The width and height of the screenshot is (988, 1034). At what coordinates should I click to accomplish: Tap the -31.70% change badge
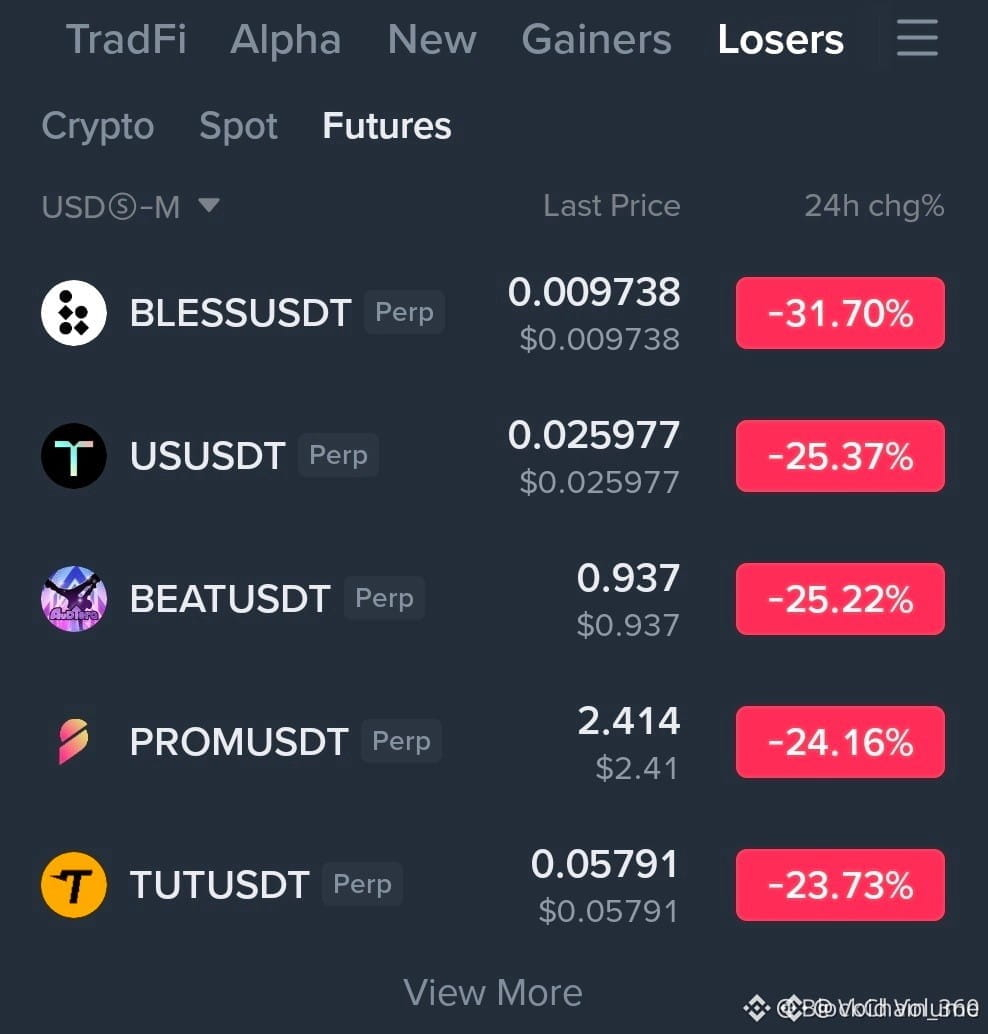(x=840, y=313)
